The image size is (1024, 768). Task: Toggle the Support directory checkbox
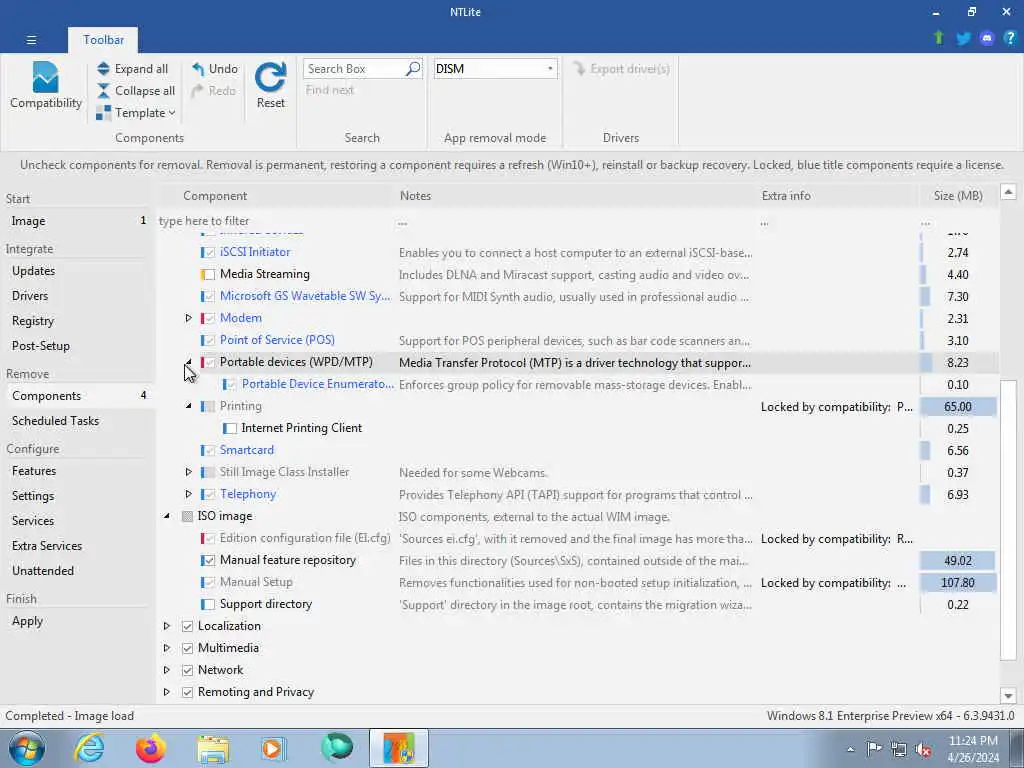pos(208,604)
